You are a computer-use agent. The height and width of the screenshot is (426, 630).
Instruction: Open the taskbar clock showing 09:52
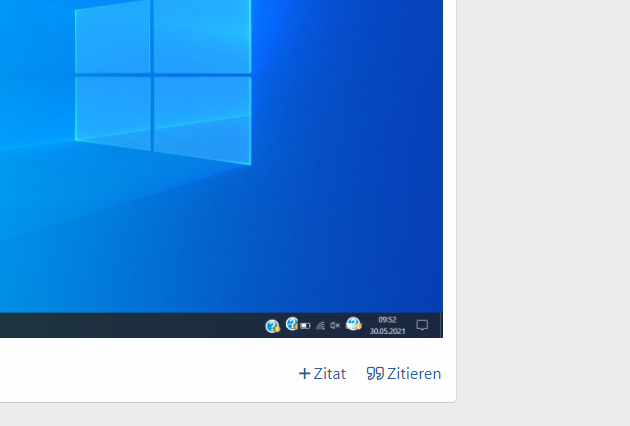click(x=387, y=320)
